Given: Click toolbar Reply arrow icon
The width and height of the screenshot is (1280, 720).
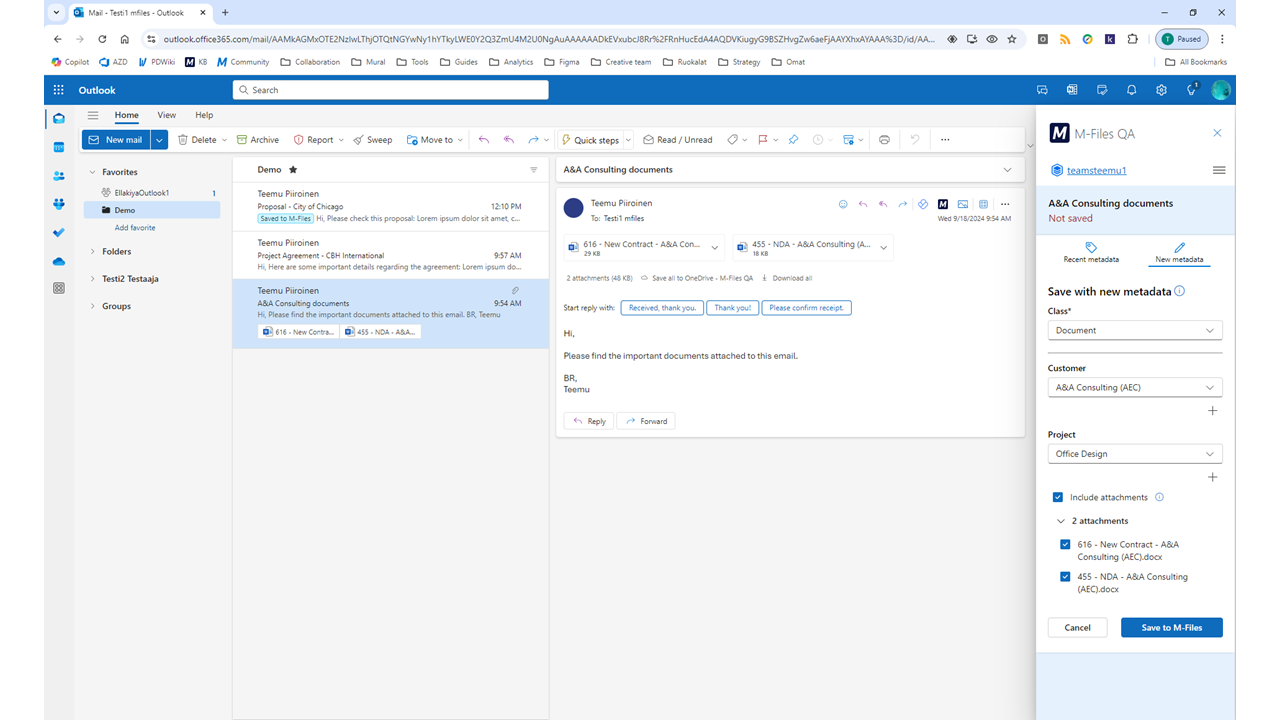Looking at the screenshot, I should pyautogui.click(x=484, y=140).
